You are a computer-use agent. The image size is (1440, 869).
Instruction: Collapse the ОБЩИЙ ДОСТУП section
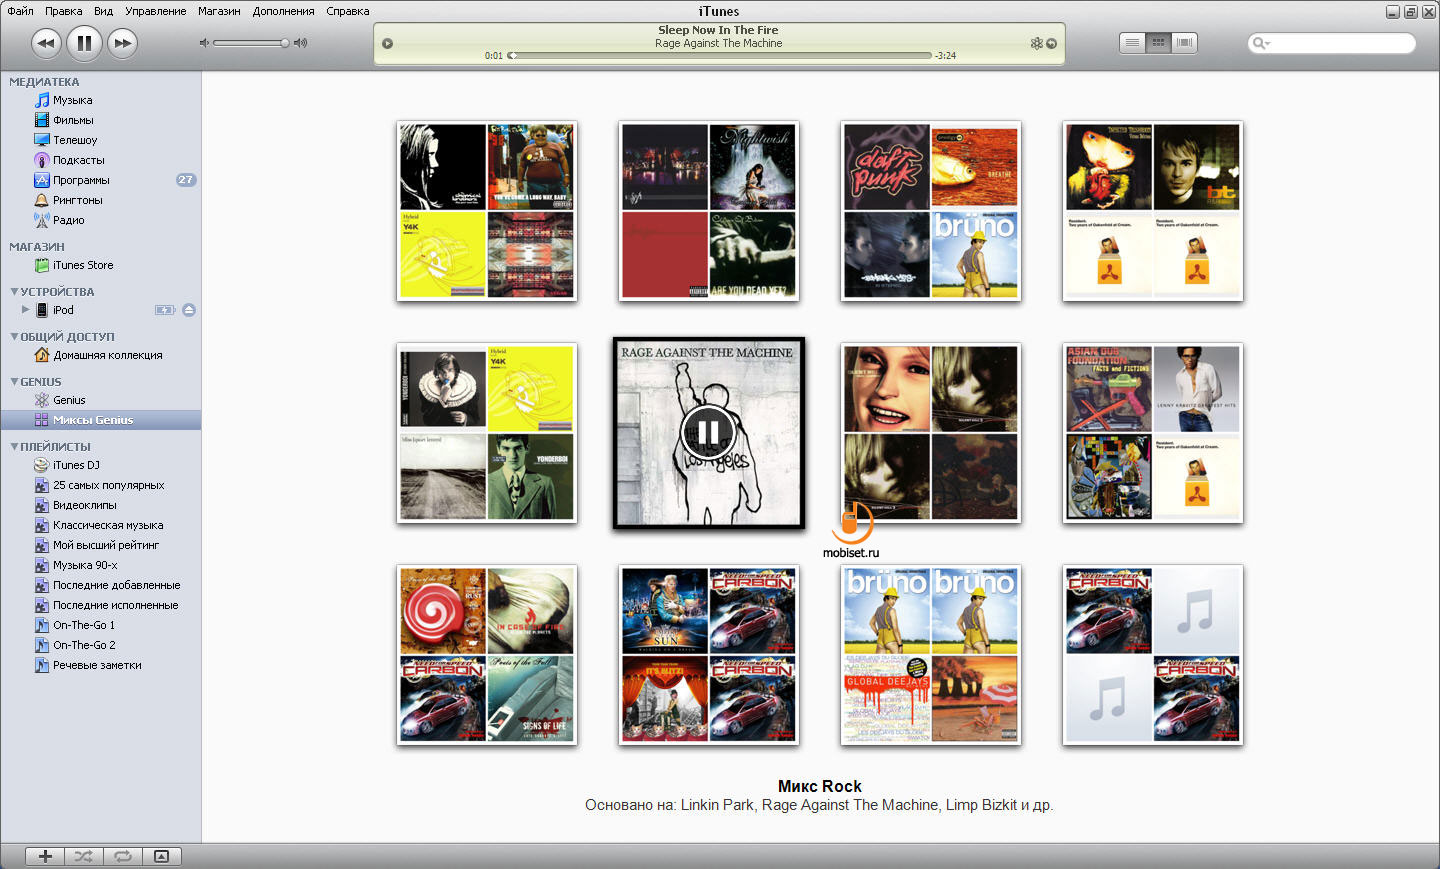tap(14, 337)
